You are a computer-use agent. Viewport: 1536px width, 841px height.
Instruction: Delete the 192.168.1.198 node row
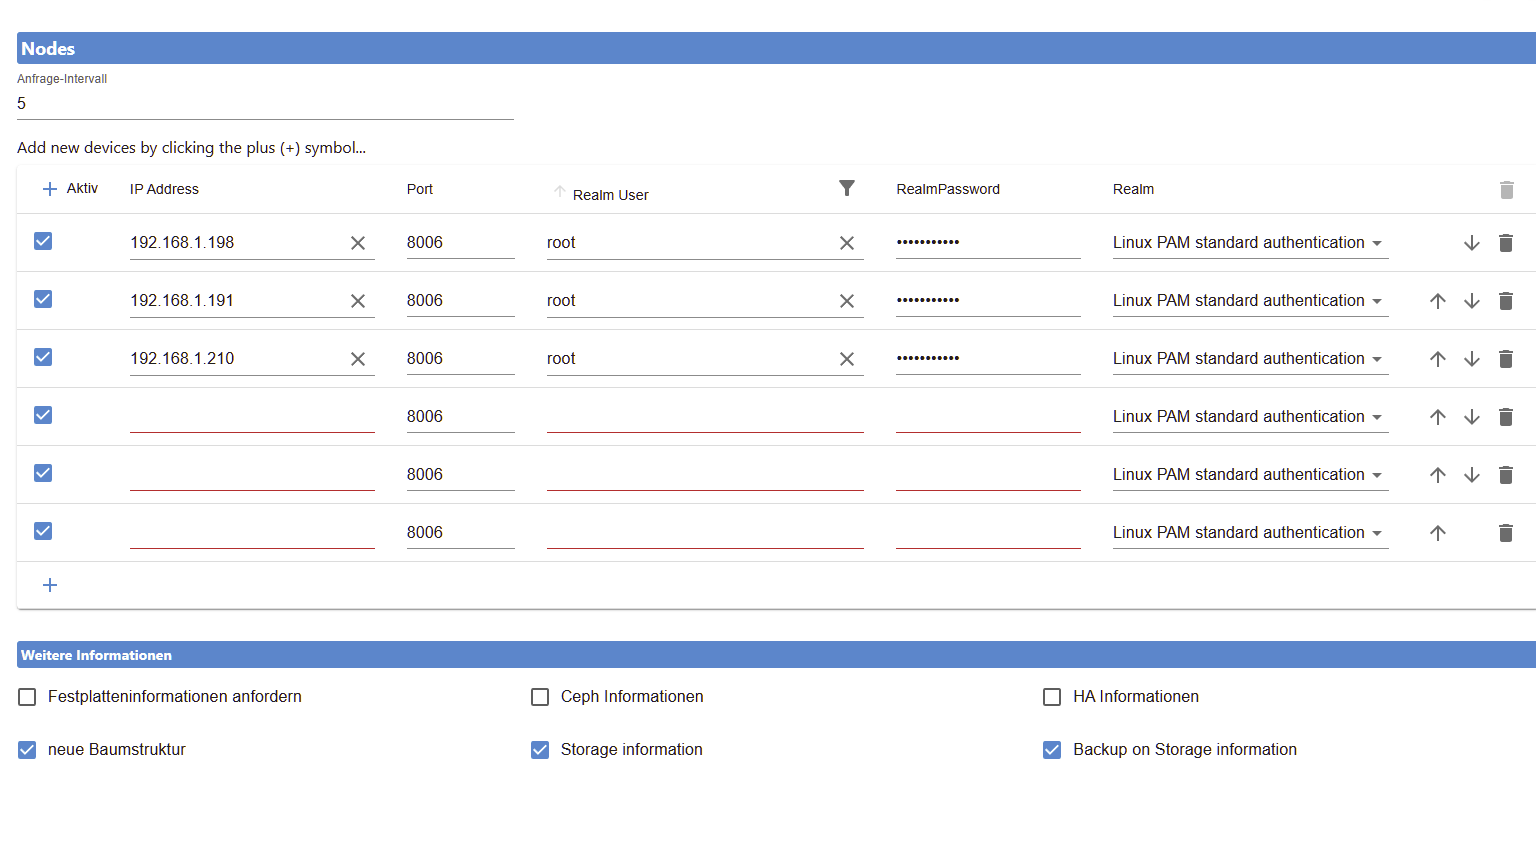pyautogui.click(x=1505, y=243)
